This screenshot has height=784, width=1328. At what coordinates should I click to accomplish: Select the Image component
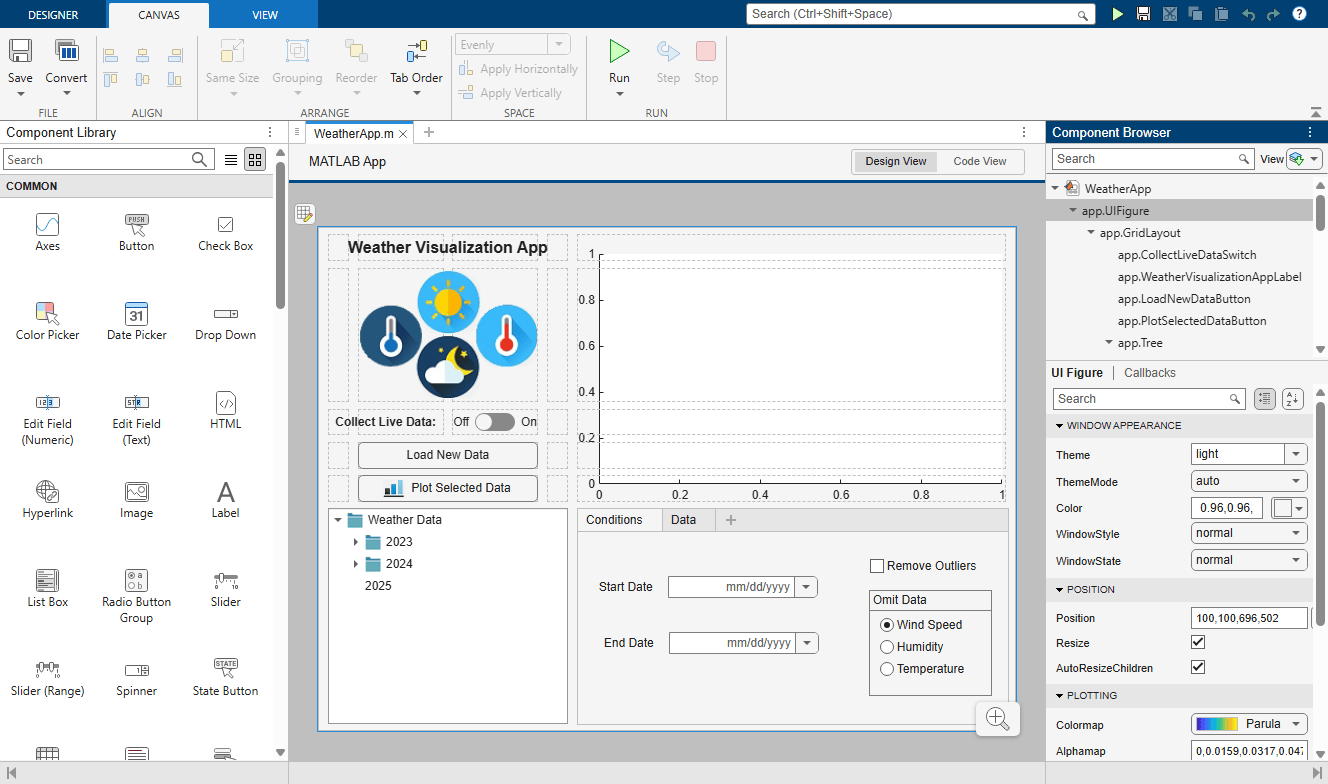[137, 499]
